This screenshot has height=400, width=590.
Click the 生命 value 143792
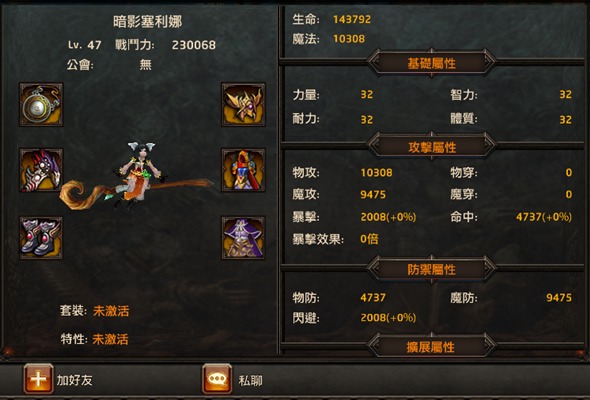point(352,19)
